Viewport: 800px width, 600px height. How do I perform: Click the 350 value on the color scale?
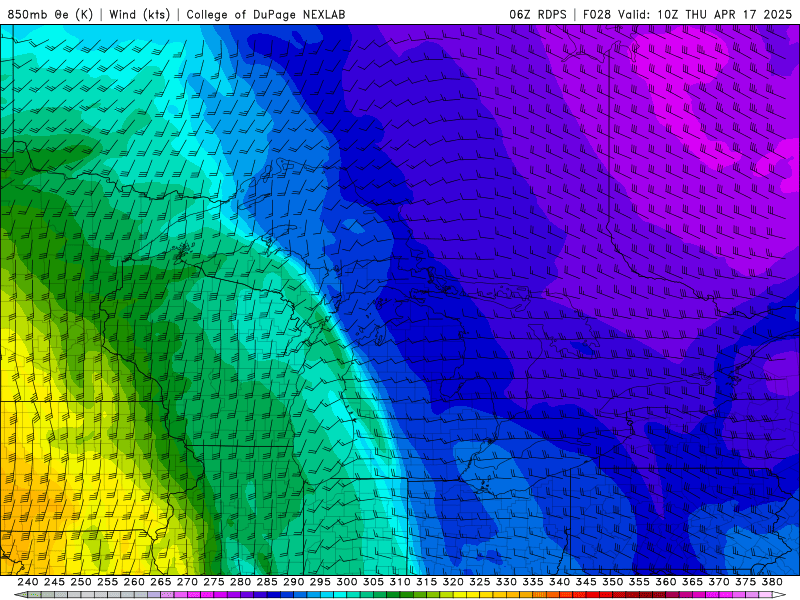[613, 582]
